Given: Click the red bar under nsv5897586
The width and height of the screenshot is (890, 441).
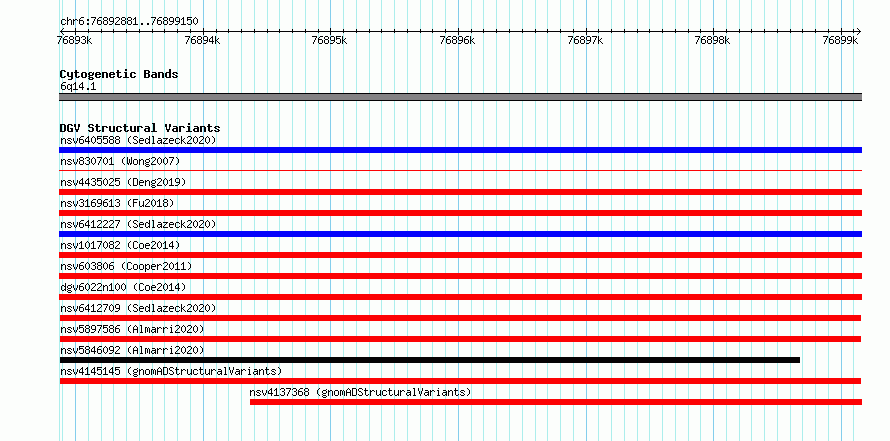Looking at the screenshot, I should [460, 339].
